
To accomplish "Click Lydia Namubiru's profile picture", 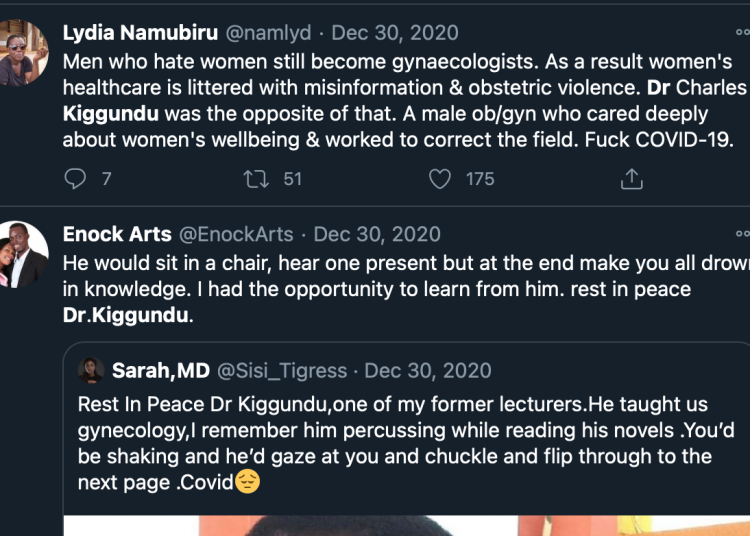I will click(x=24, y=53).
